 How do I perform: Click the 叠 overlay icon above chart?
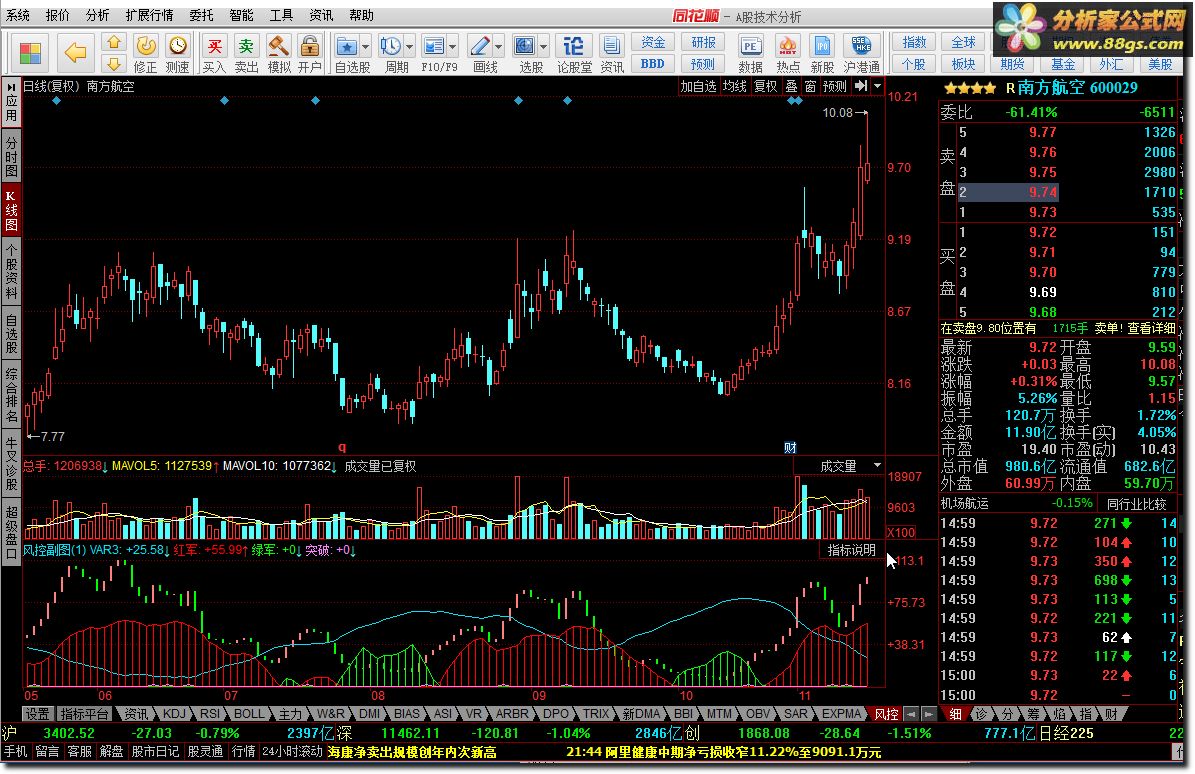click(792, 86)
